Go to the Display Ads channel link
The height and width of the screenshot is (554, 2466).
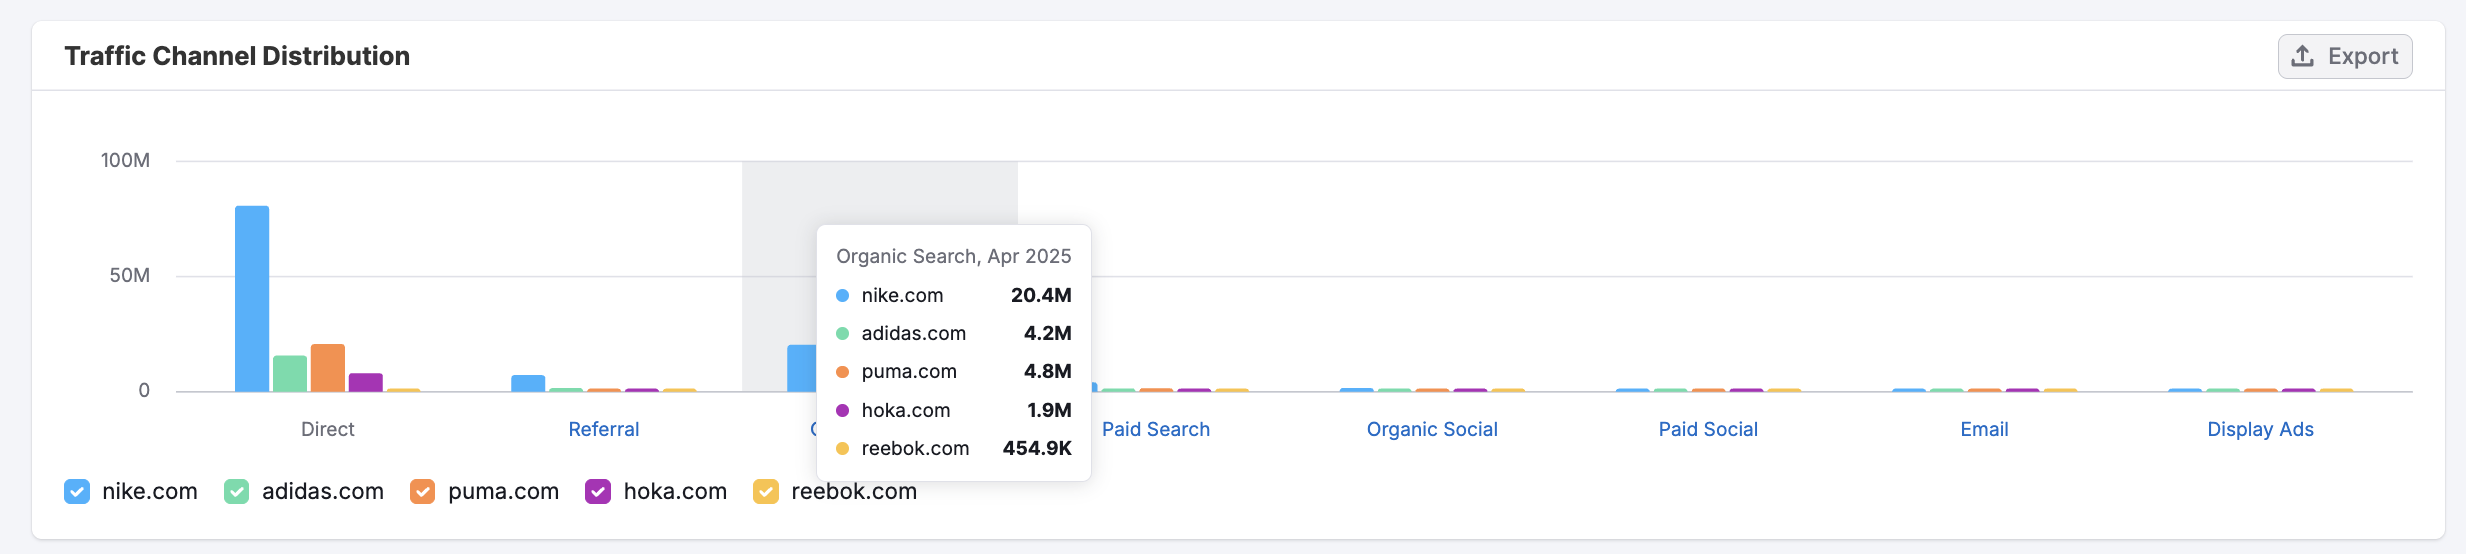[x=2260, y=429]
